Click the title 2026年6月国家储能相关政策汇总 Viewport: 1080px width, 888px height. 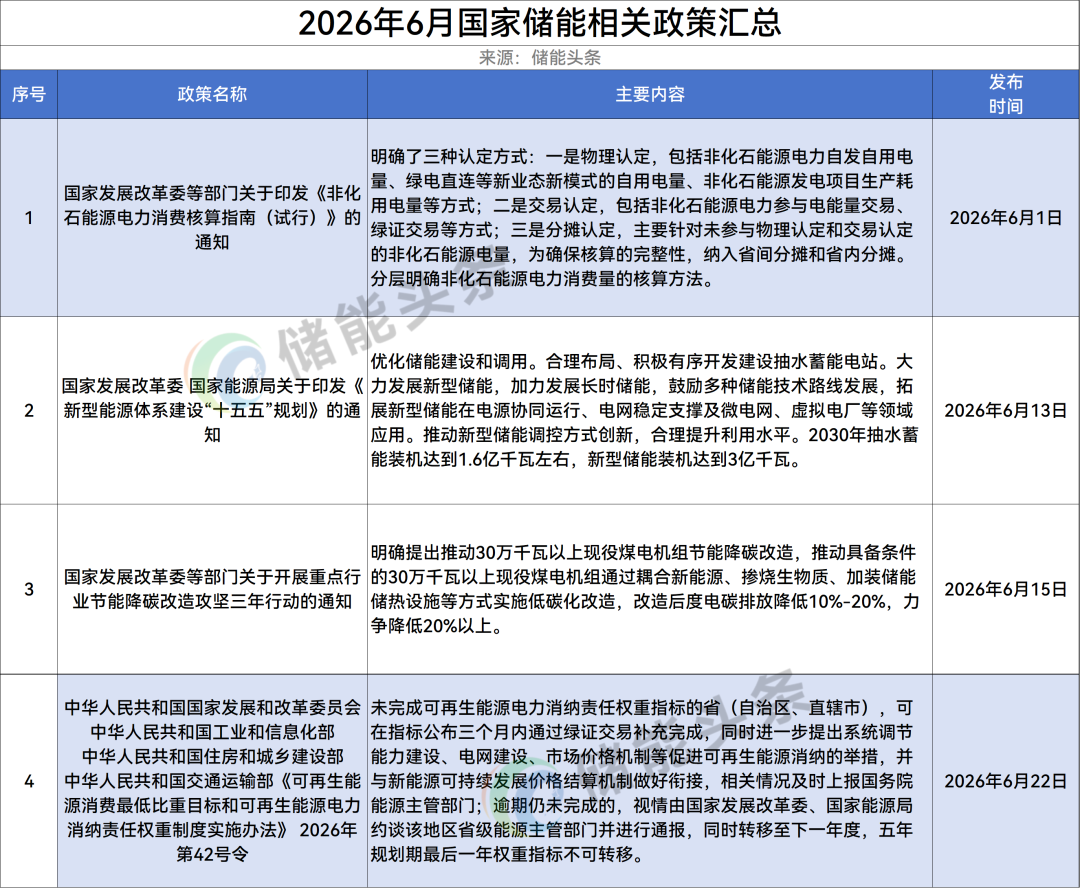point(539,23)
